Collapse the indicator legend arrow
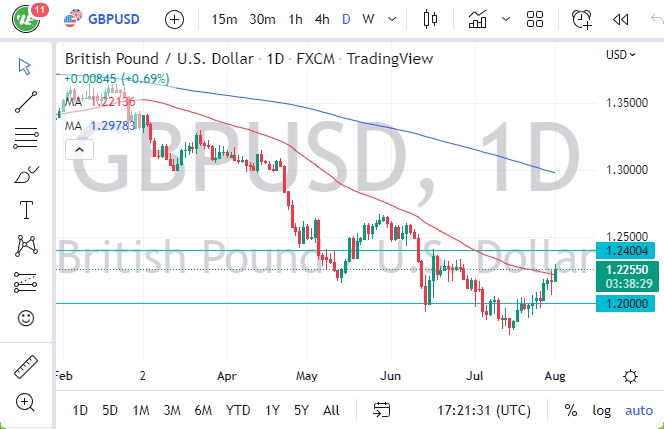This screenshot has width=664, height=429. [x=78, y=150]
